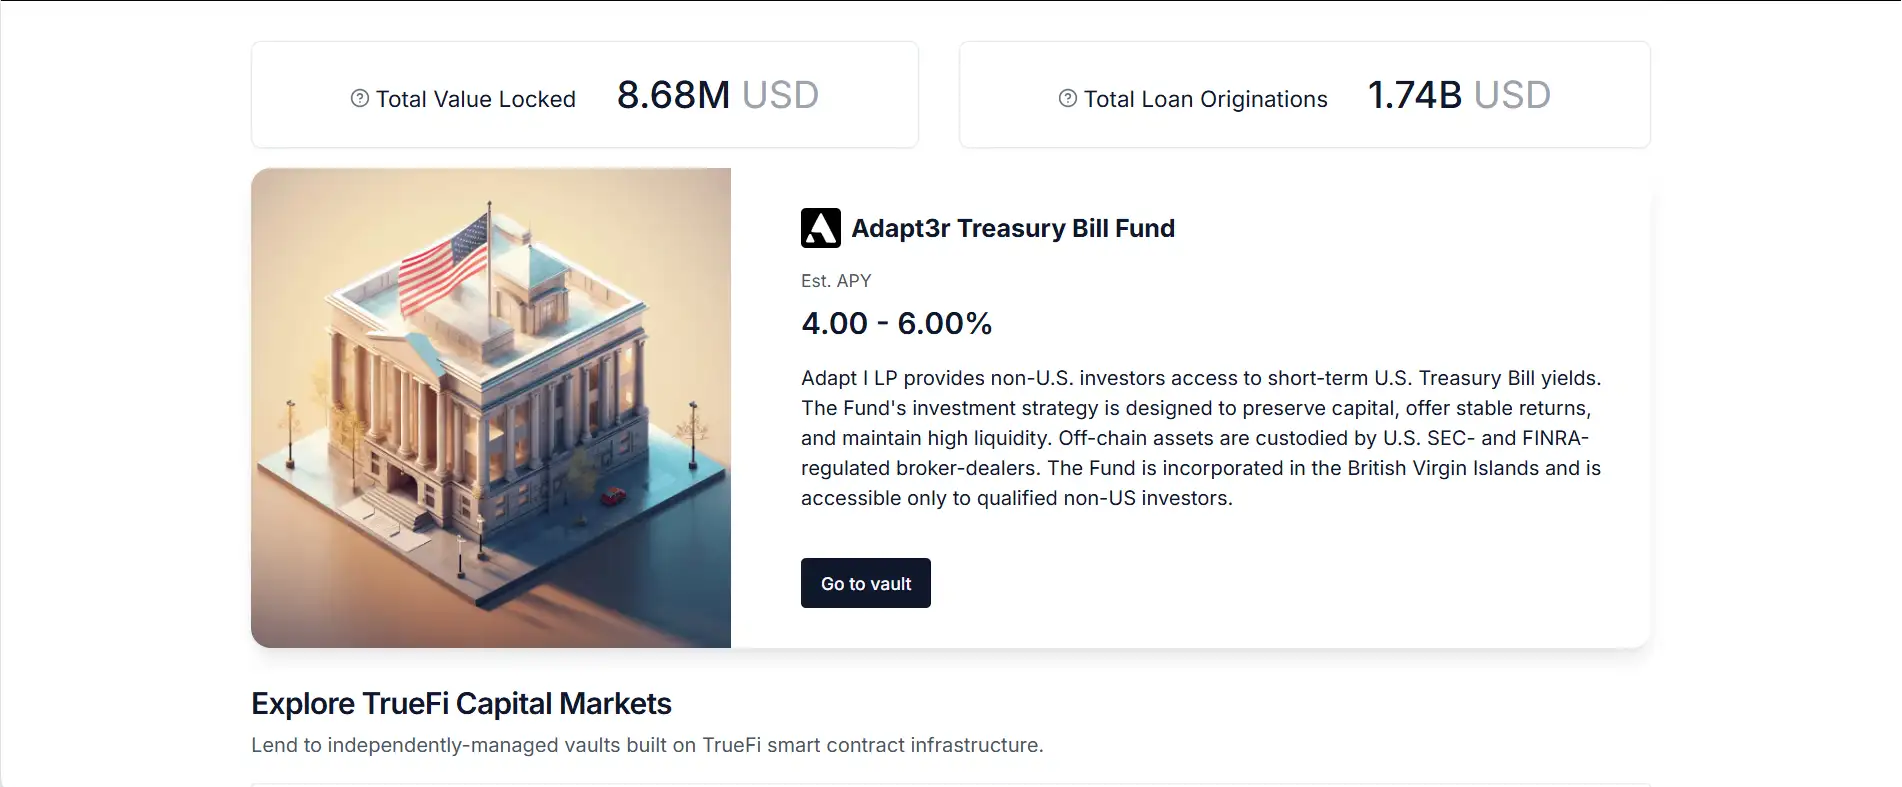Click the 1.74B value figure
The image size is (1902, 787).
click(x=1414, y=95)
